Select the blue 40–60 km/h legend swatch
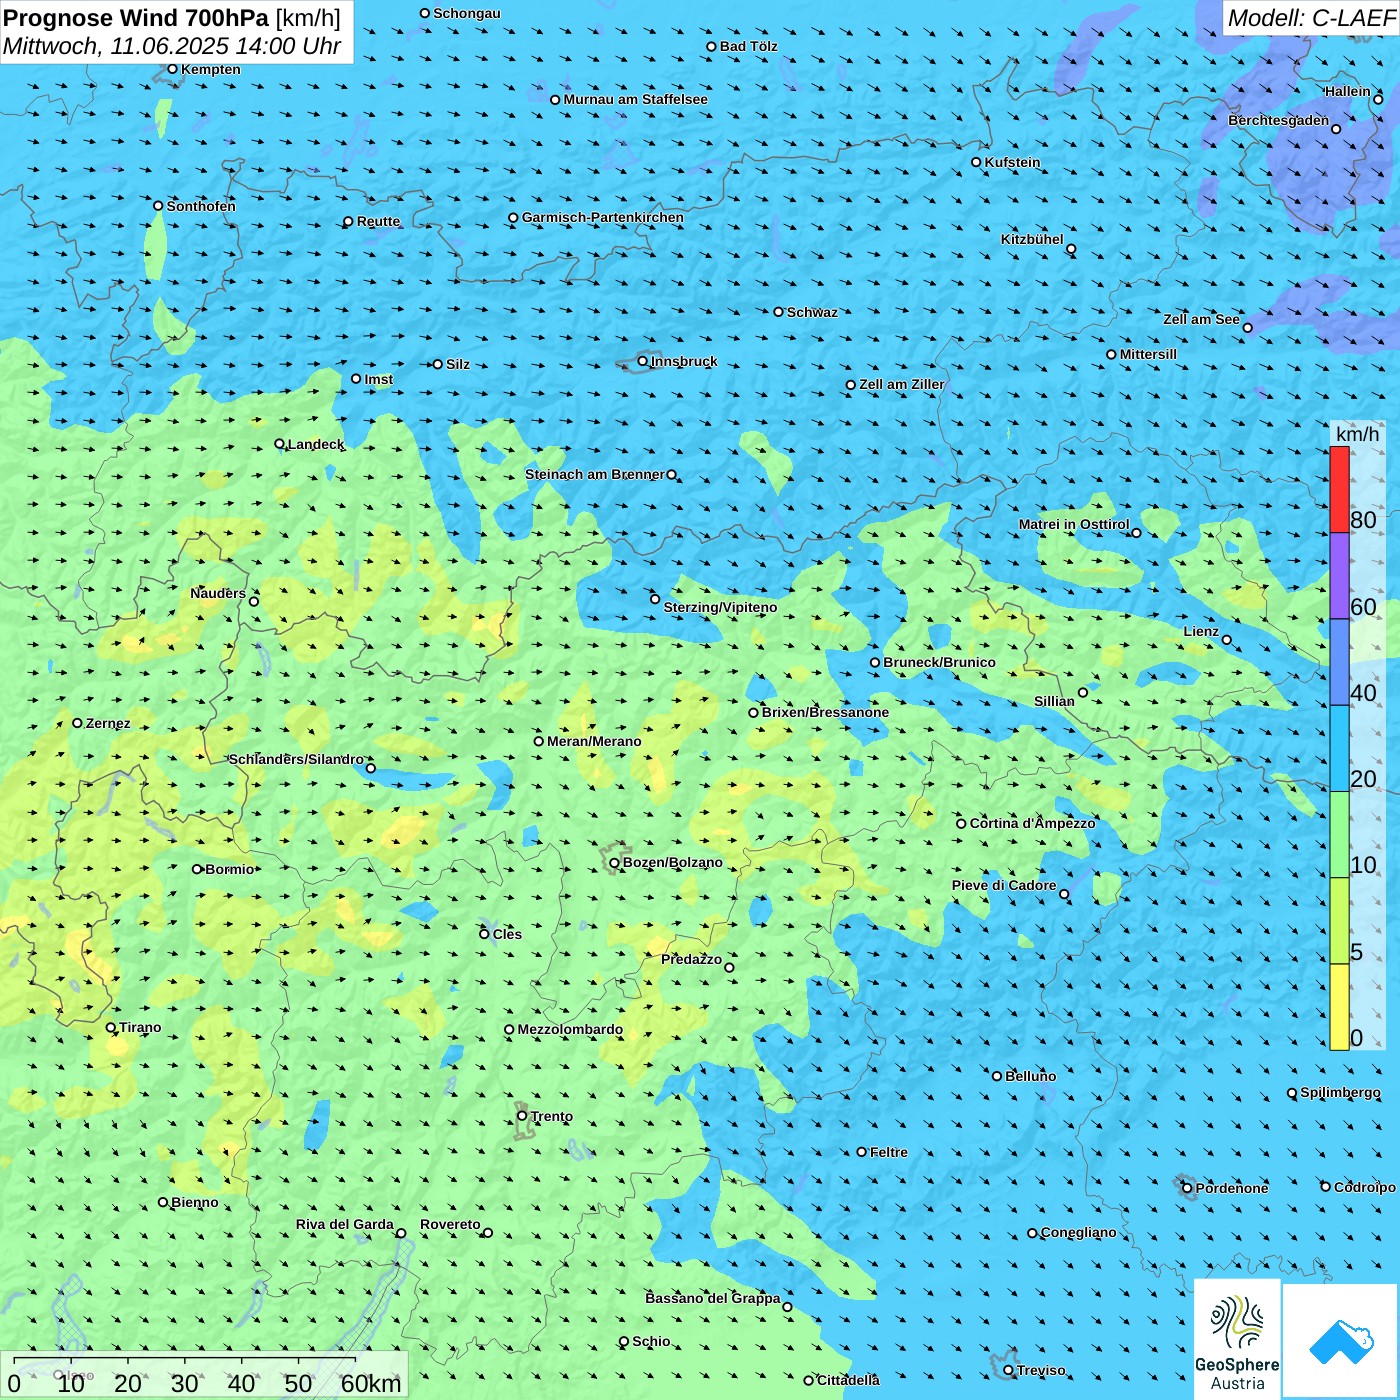The width and height of the screenshot is (1400, 1400). click(1339, 662)
